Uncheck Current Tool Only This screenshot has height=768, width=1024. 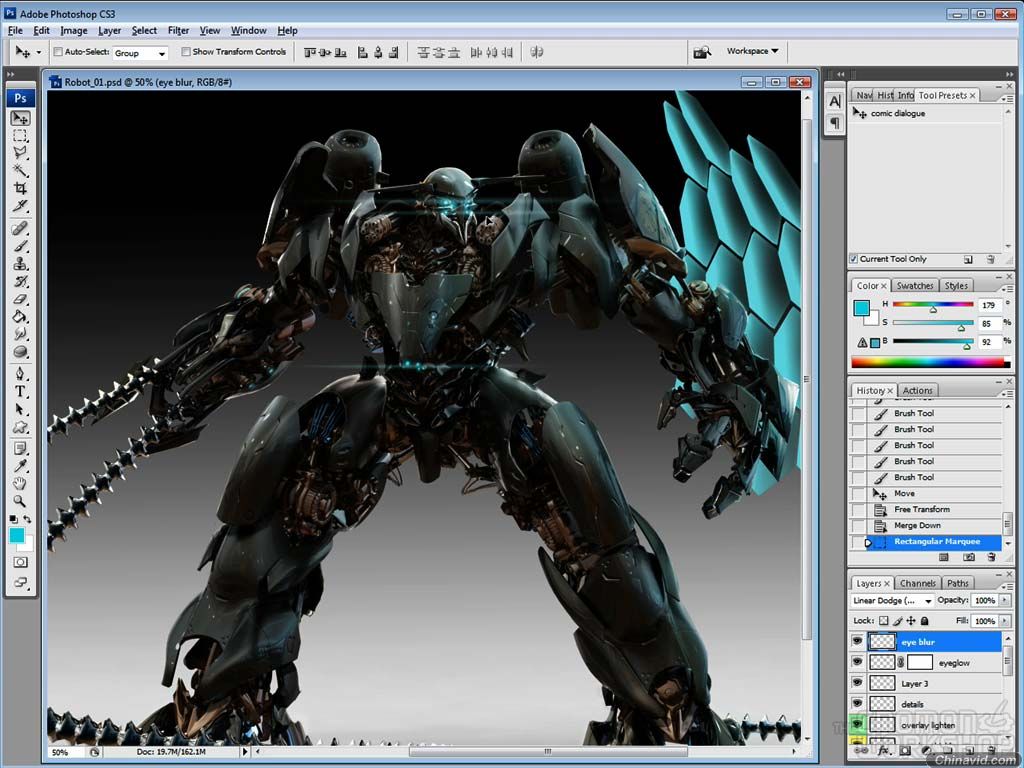coord(854,259)
